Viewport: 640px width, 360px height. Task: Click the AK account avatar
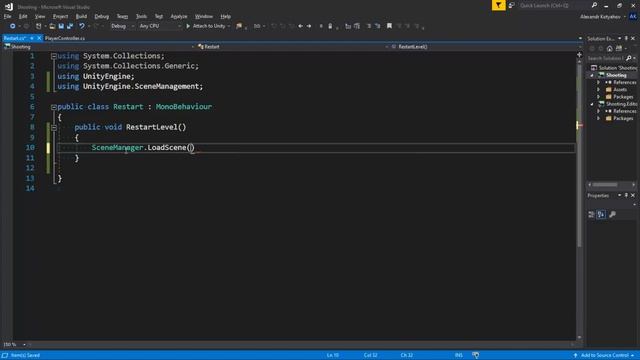tap(633, 16)
